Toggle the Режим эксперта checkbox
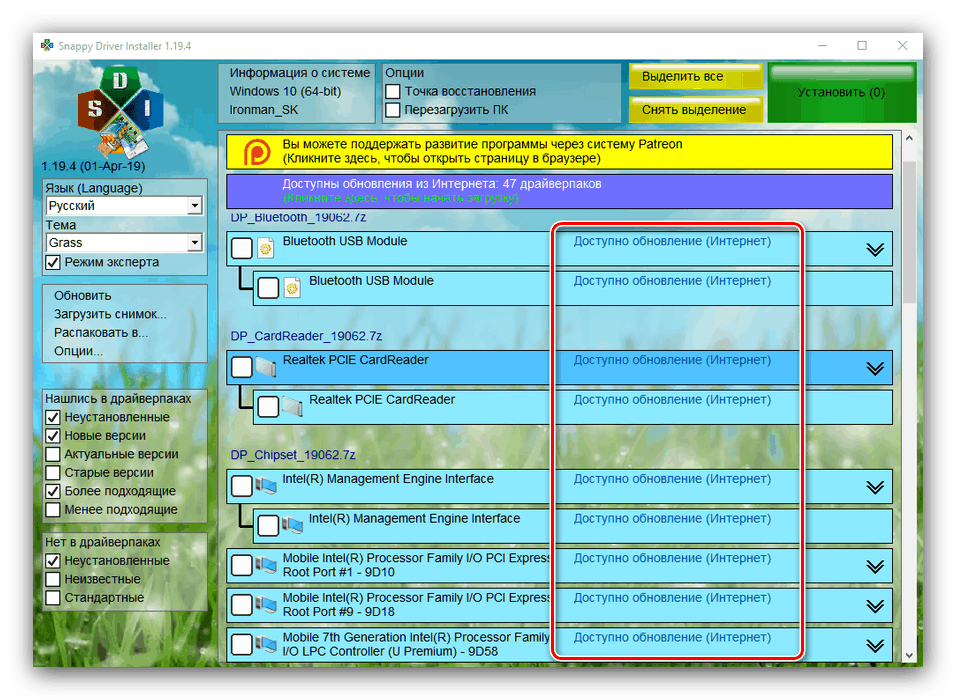This screenshot has width=956, height=700. pos(53,262)
